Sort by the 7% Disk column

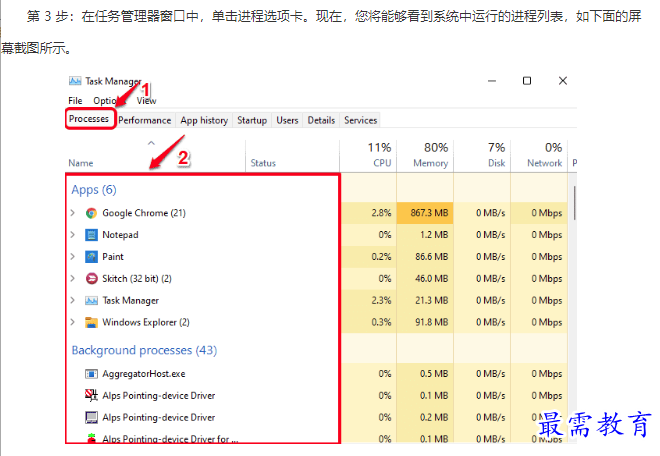482,156
